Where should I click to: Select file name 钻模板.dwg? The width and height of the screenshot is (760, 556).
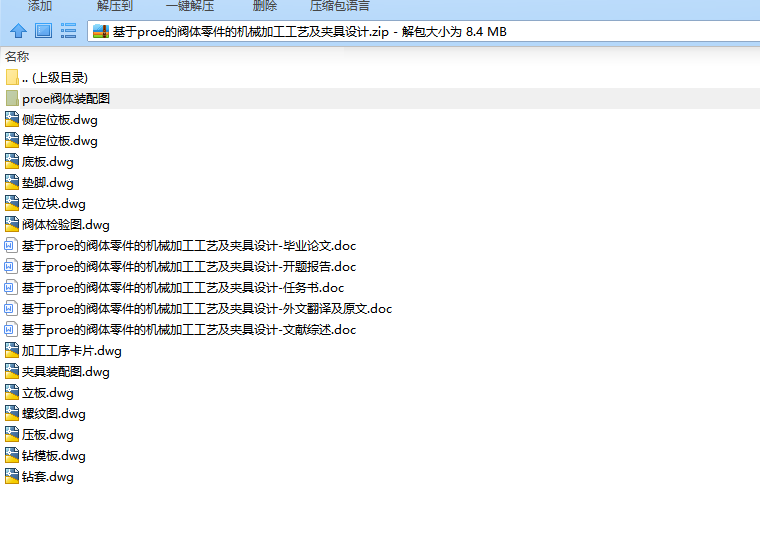click(x=54, y=456)
